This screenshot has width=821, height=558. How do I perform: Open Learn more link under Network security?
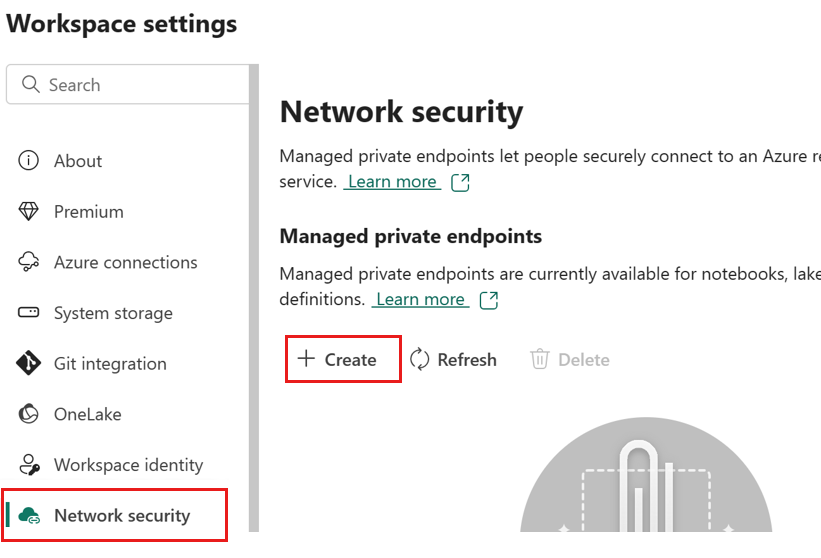coord(392,182)
